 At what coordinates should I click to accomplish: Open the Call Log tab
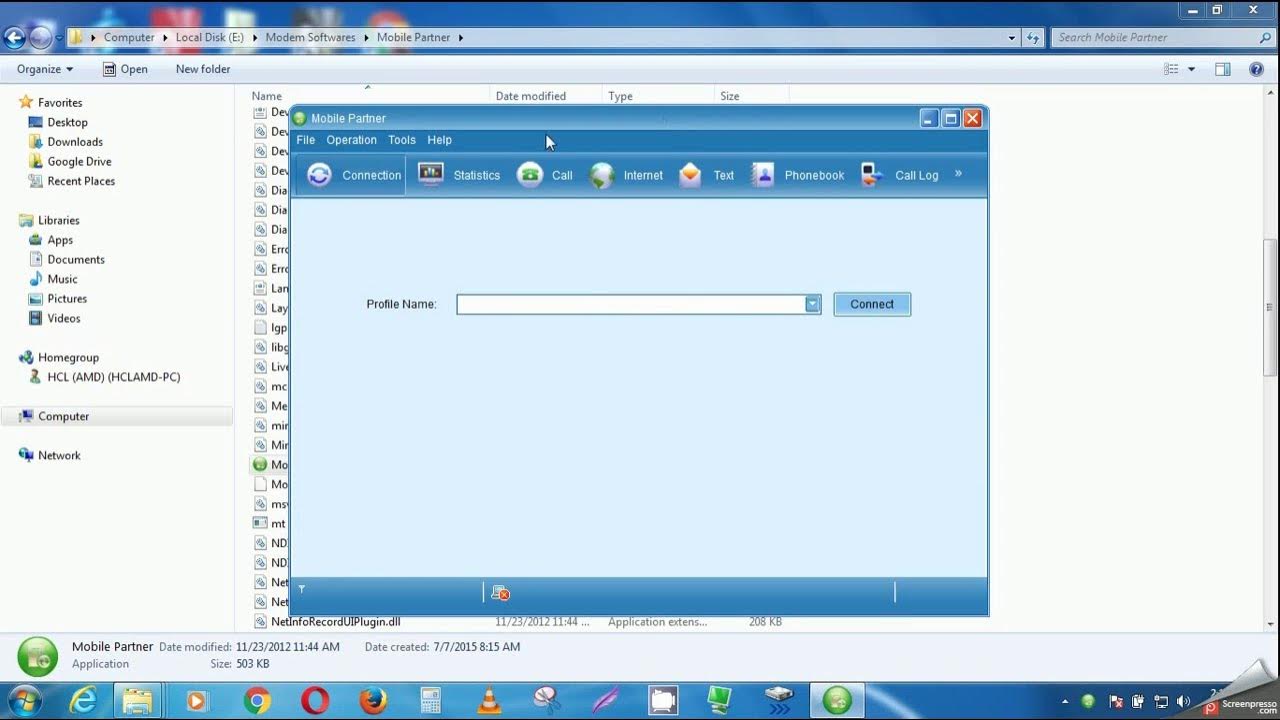pos(900,175)
